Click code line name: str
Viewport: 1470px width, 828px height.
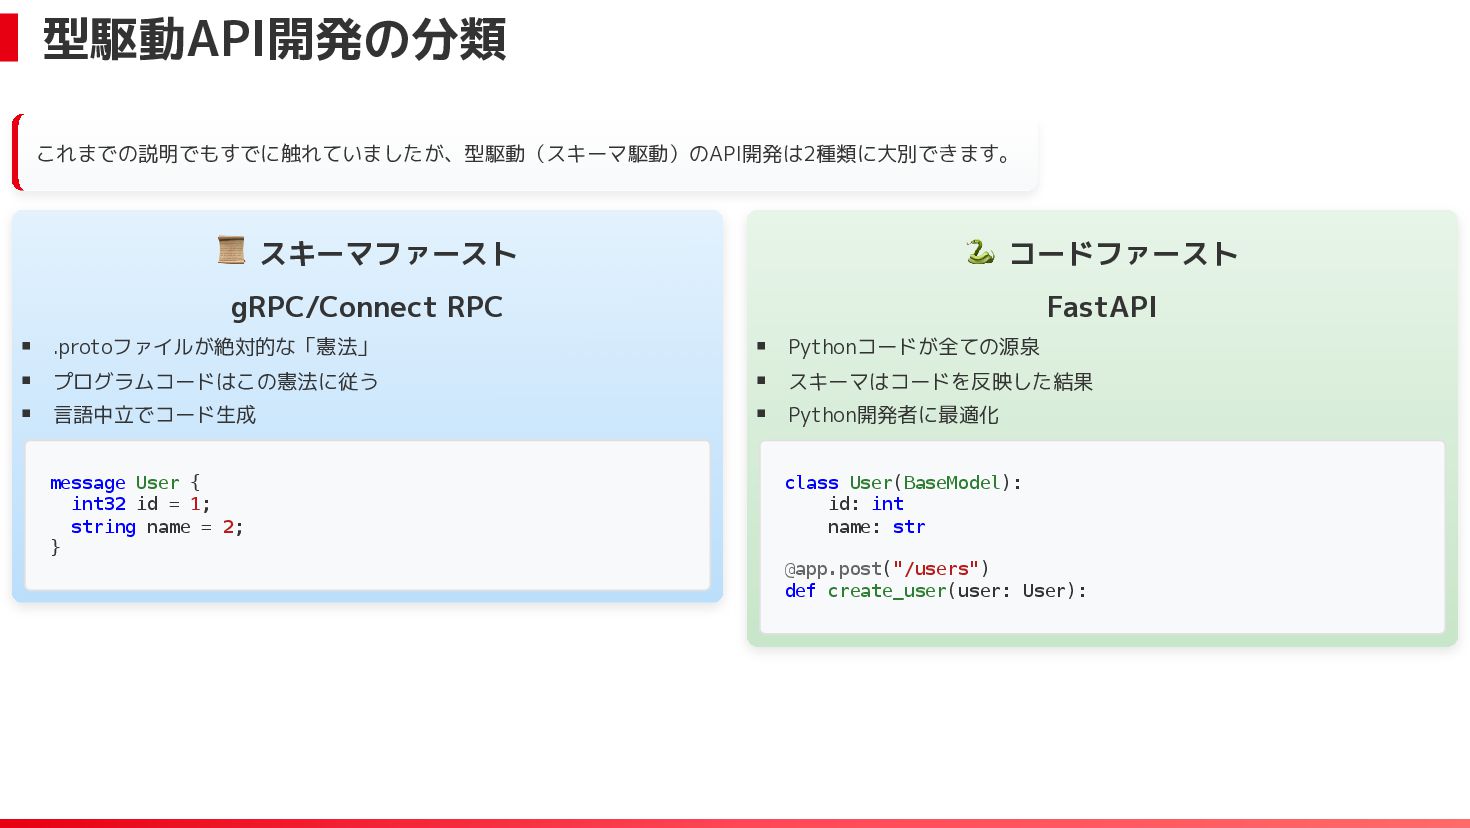click(877, 527)
